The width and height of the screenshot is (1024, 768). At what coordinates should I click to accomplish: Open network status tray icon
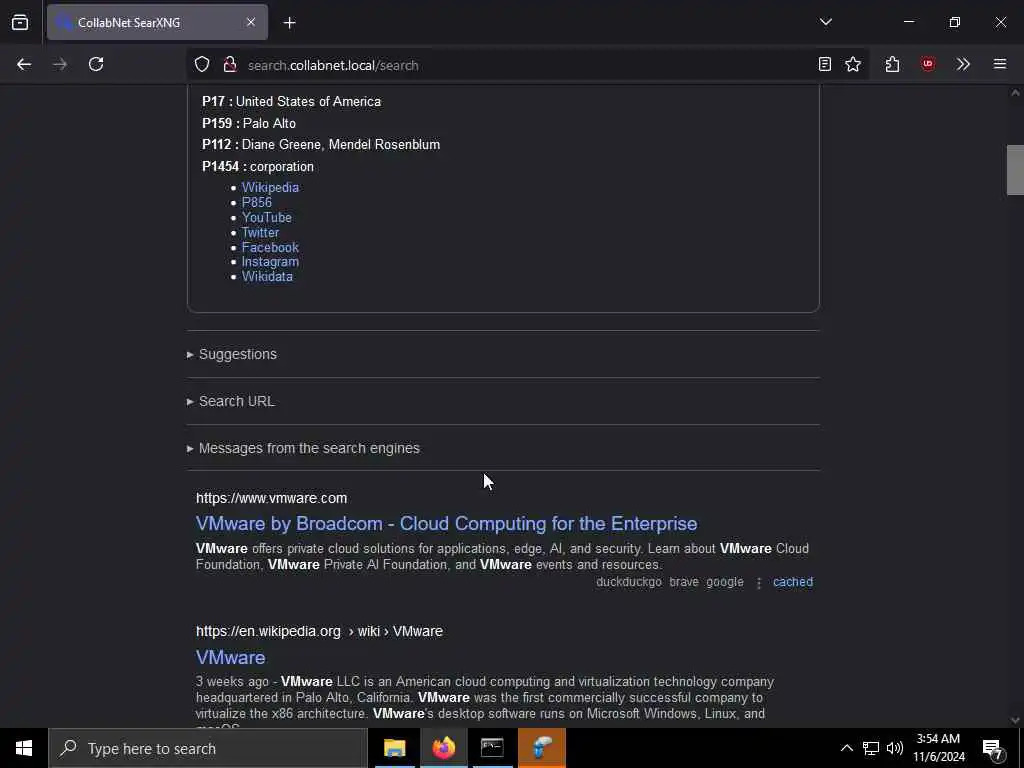coord(871,748)
